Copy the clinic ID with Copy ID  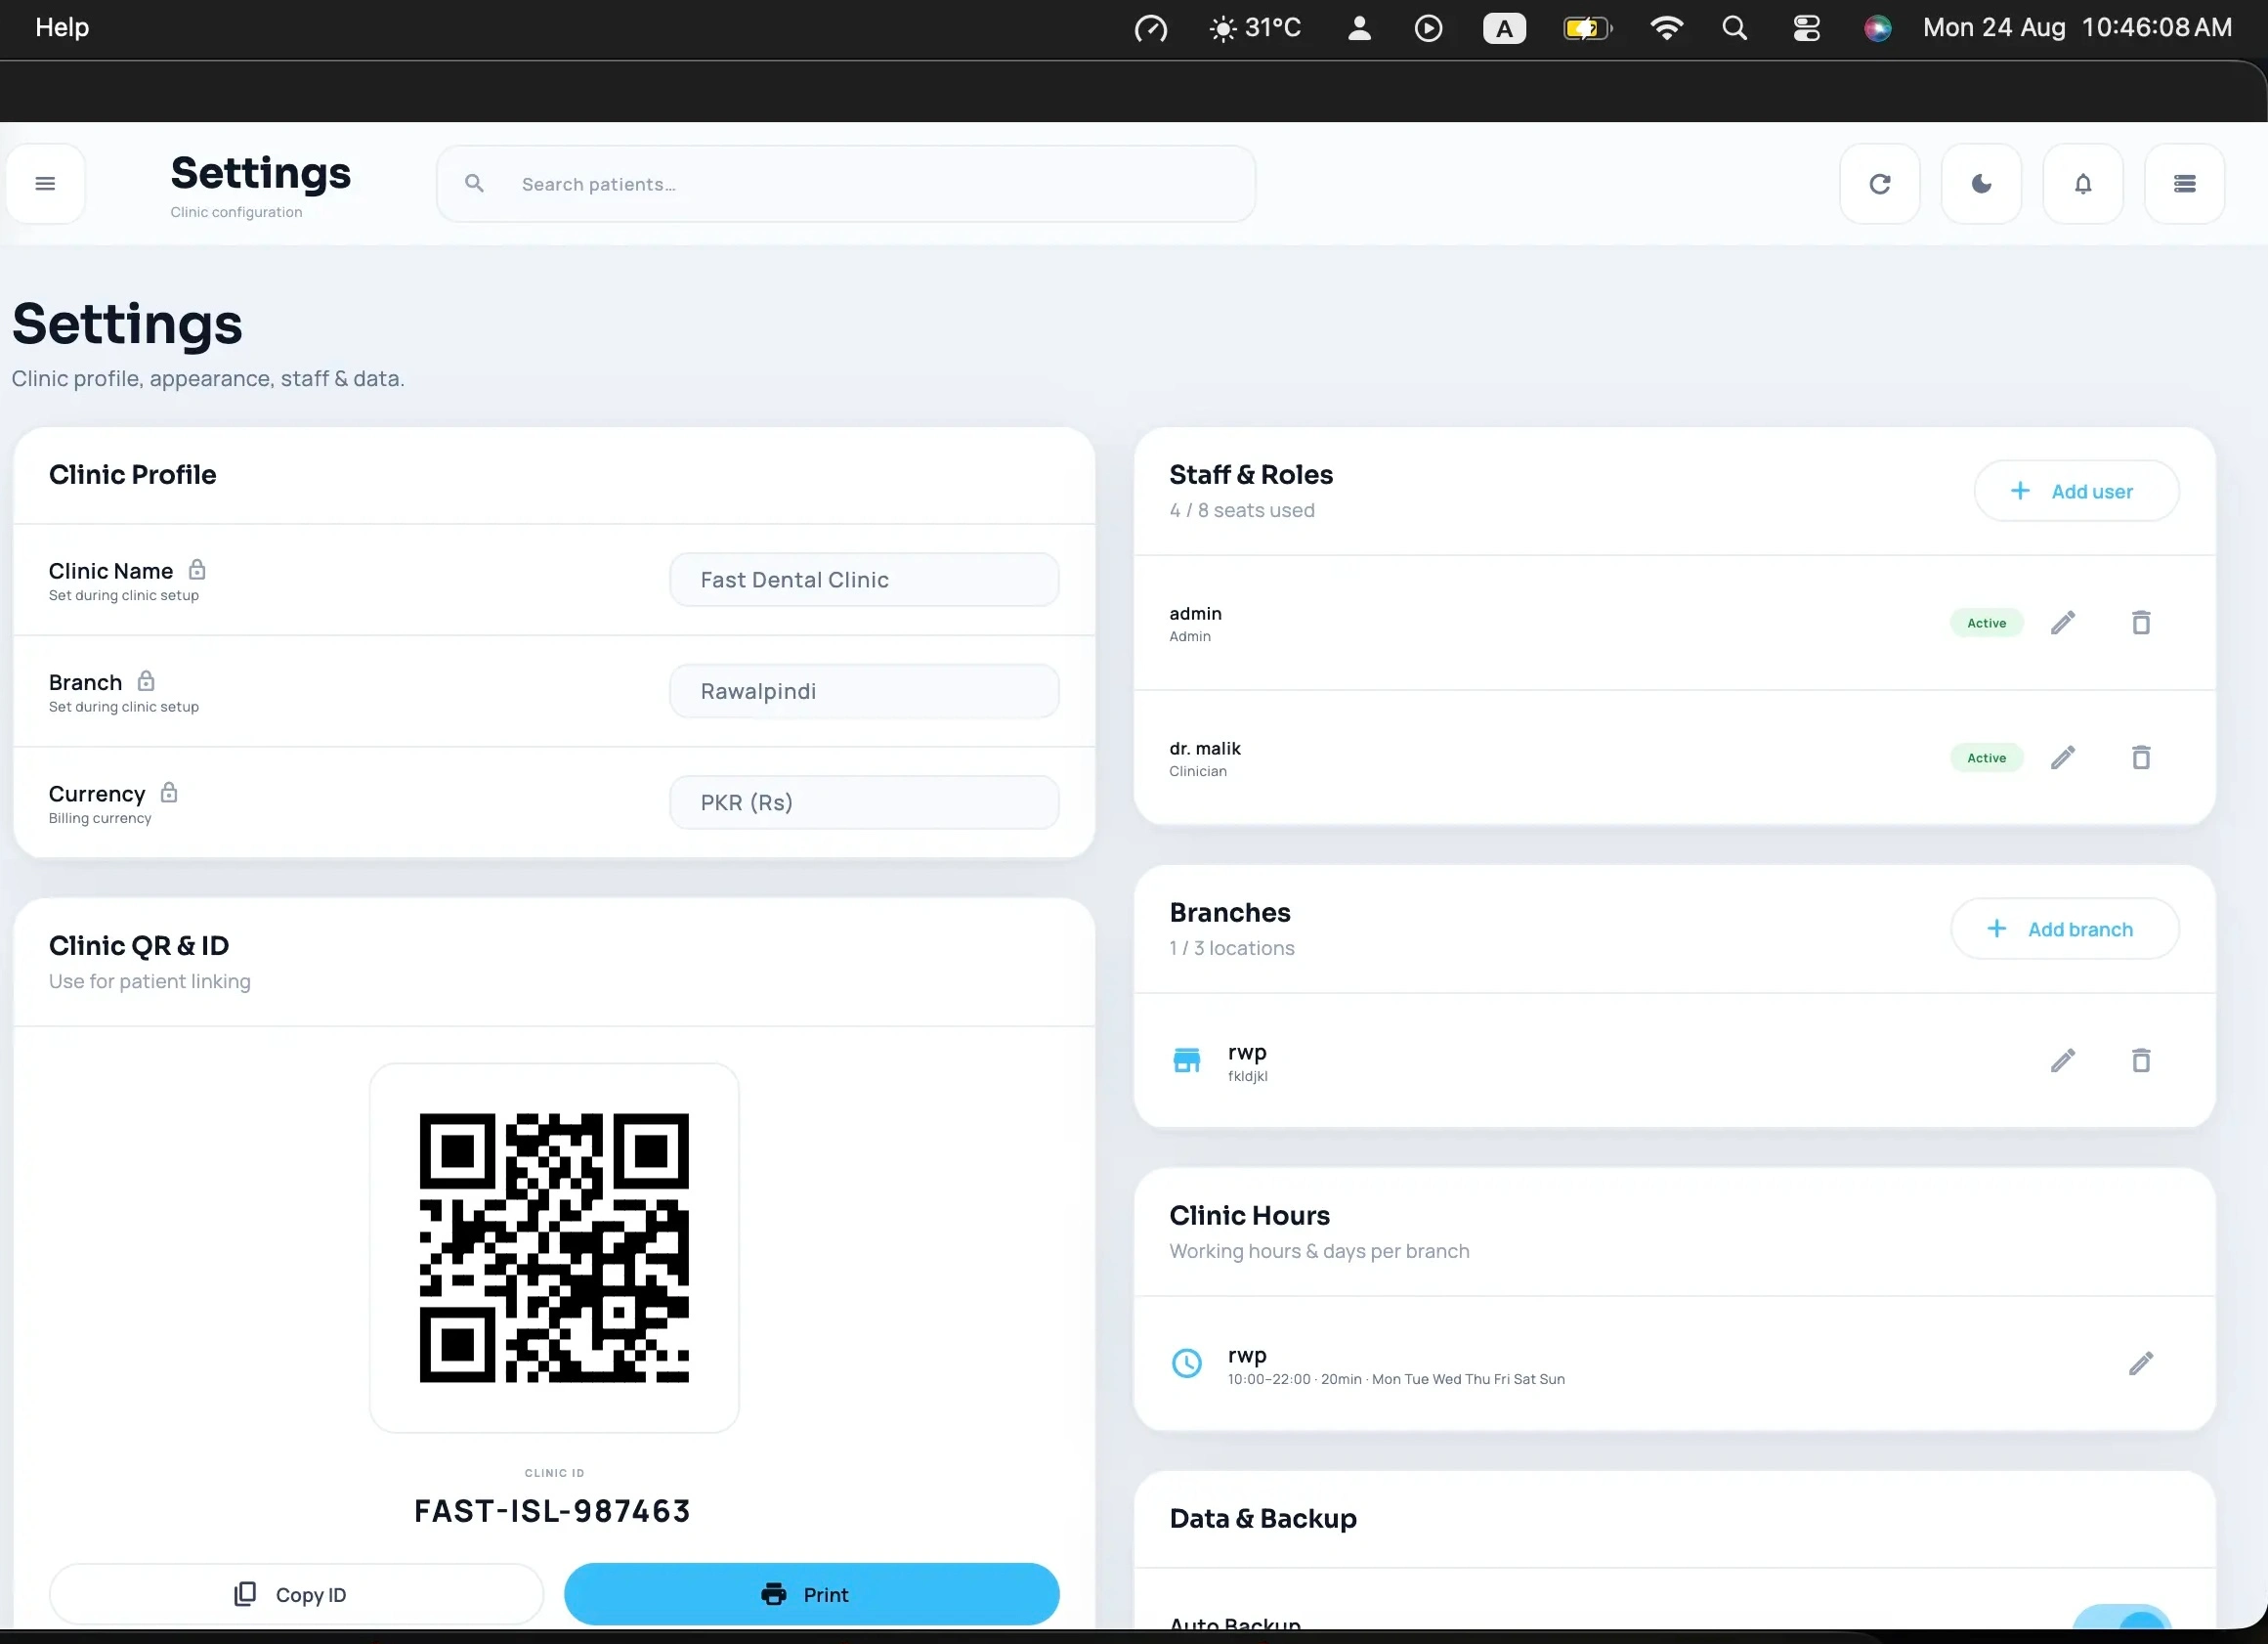click(296, 1595)
